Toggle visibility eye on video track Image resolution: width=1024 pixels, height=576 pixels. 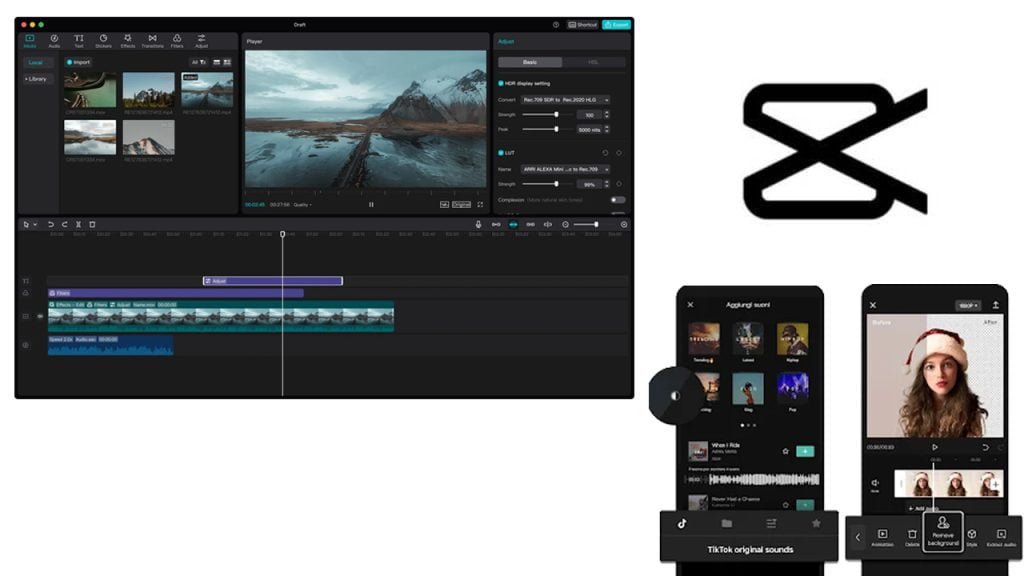pos(40,317)
